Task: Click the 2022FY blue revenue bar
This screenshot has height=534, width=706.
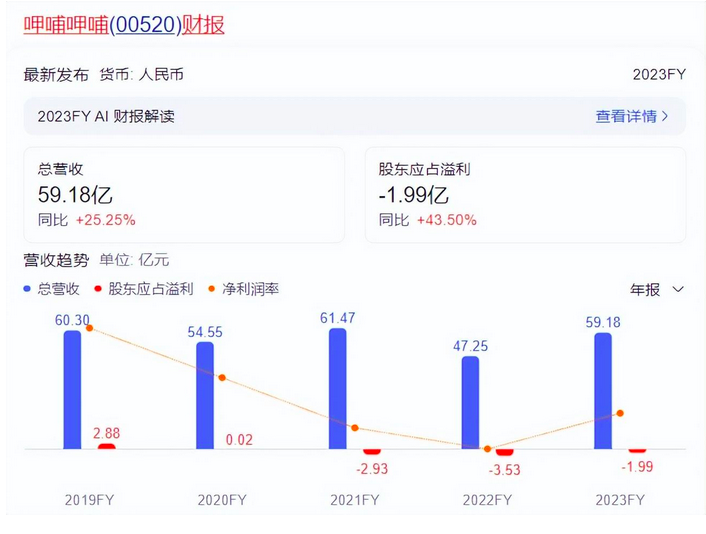Action: (470, 403)
